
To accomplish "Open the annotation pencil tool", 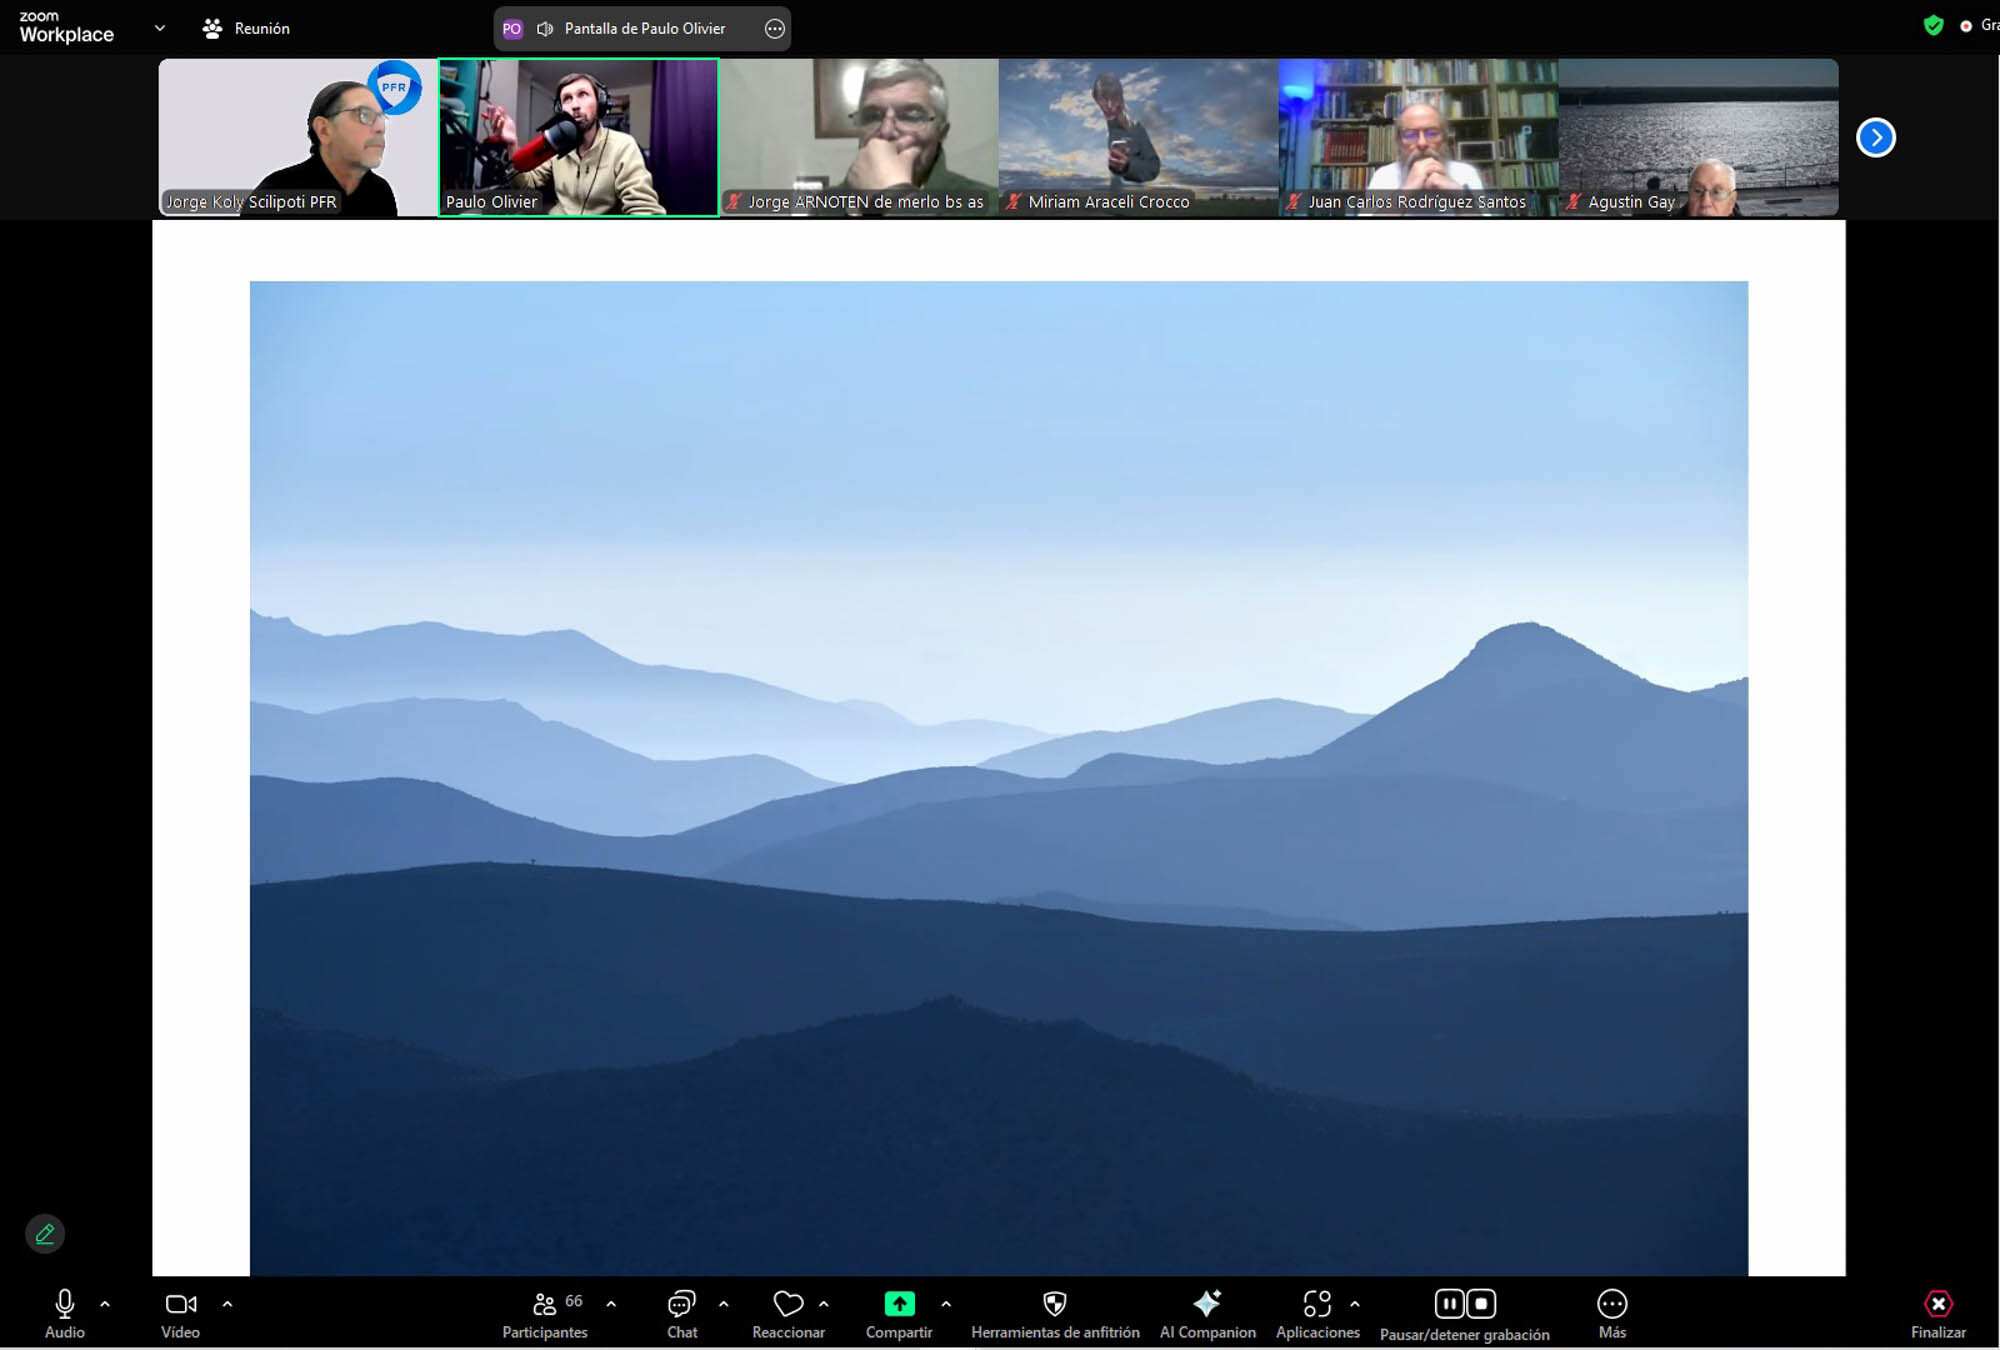I will point(45,1234).
